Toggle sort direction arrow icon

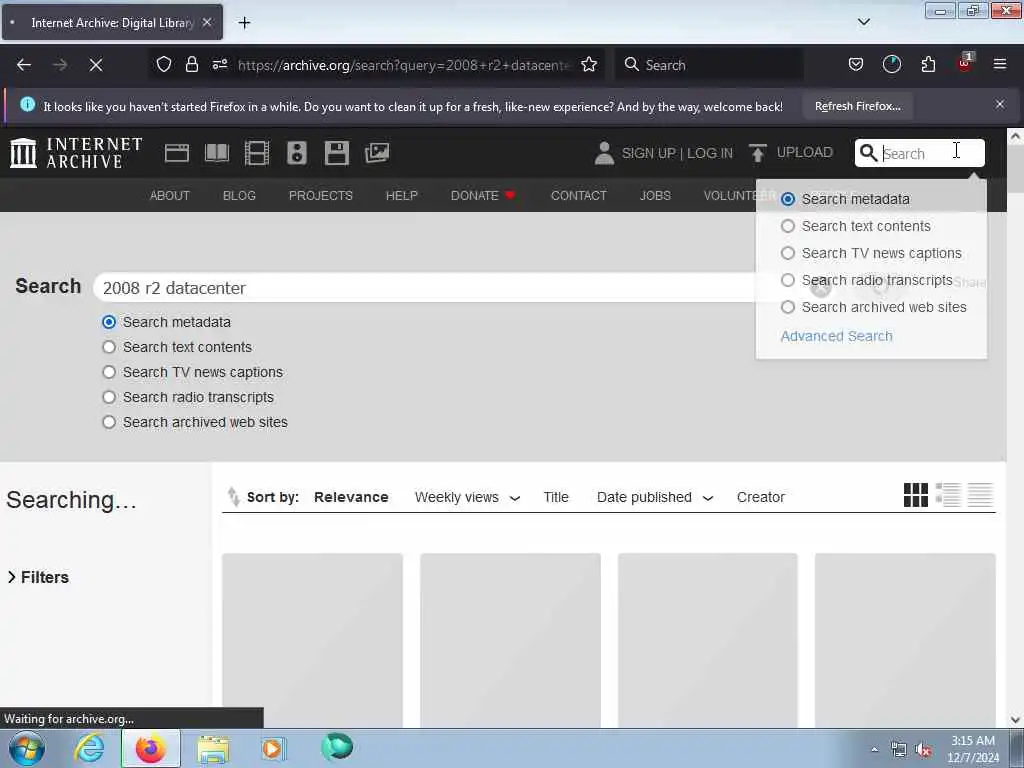click(233, 497)
